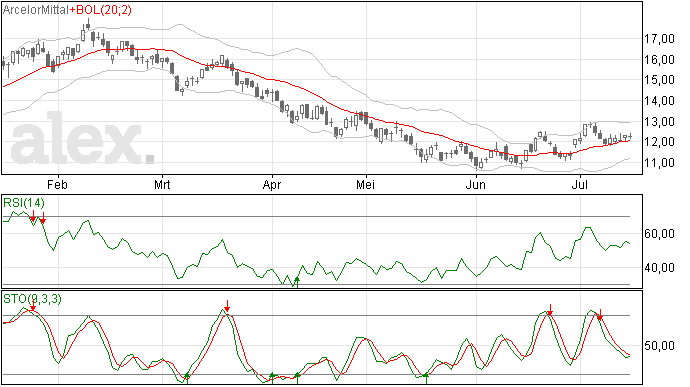Click the 15,00 price axis label

(x=659, y=80)
